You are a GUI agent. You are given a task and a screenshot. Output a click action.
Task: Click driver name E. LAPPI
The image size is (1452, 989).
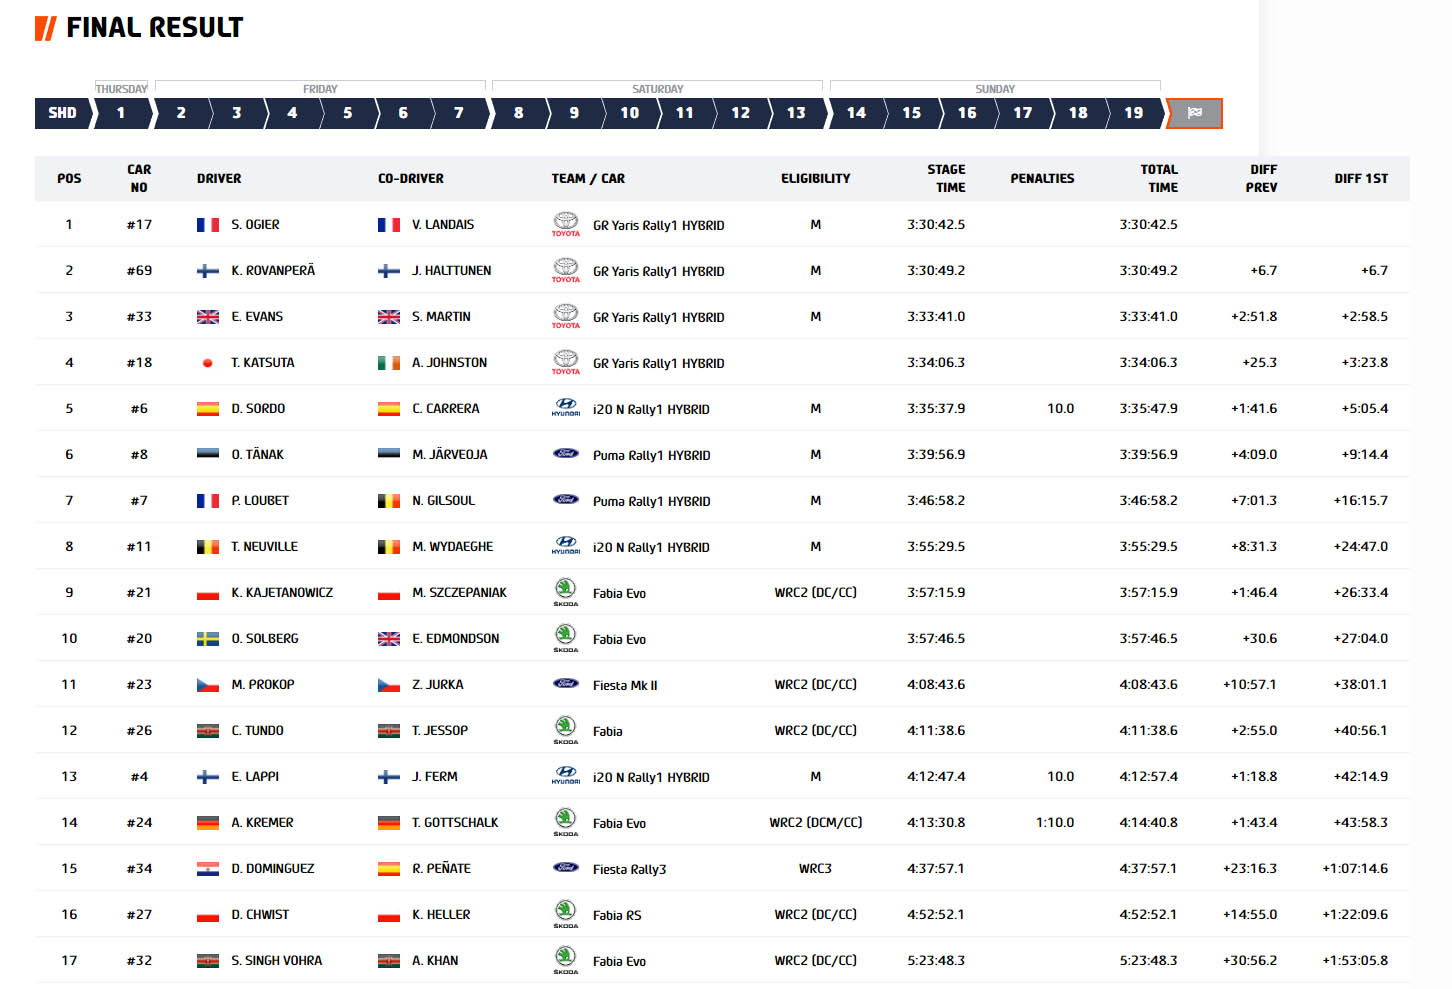255,777
